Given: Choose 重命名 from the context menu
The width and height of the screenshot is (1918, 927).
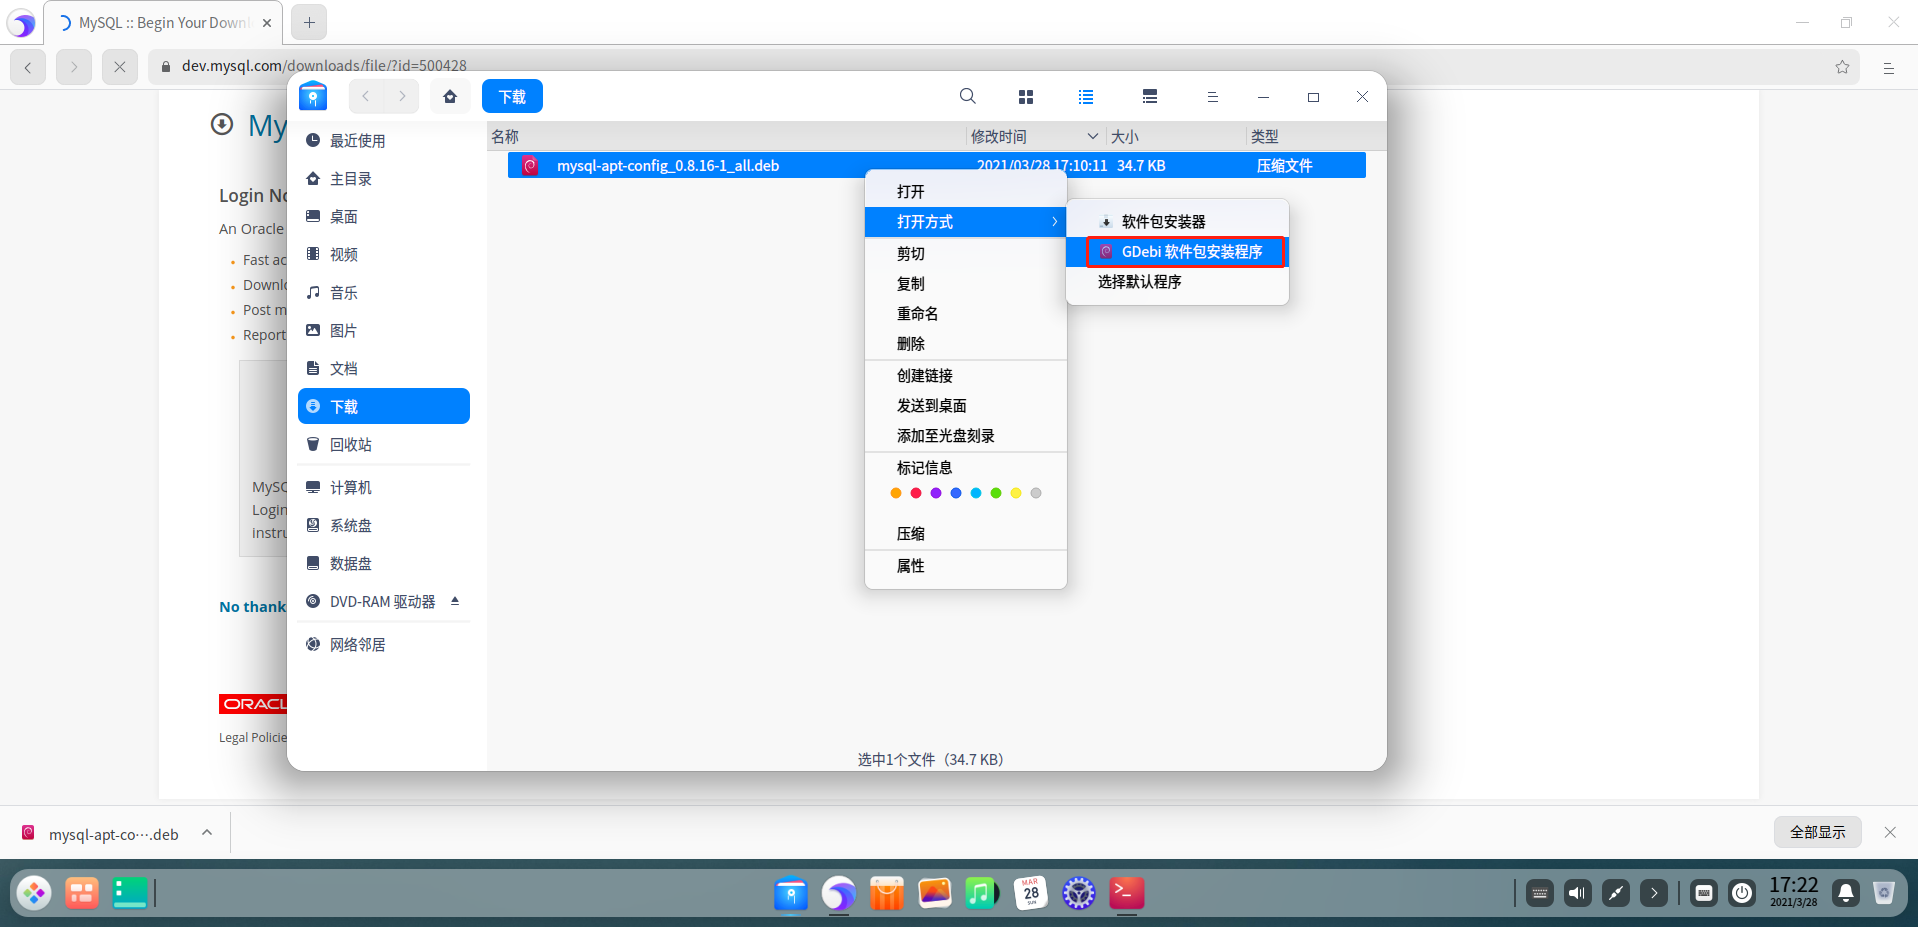Looking at the screenshot, I should pos(966,314).
